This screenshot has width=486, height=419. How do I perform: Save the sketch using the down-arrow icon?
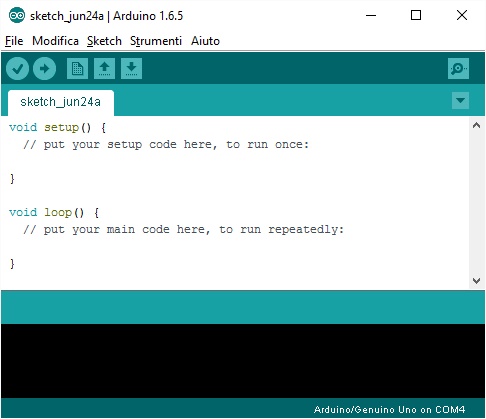131,69
